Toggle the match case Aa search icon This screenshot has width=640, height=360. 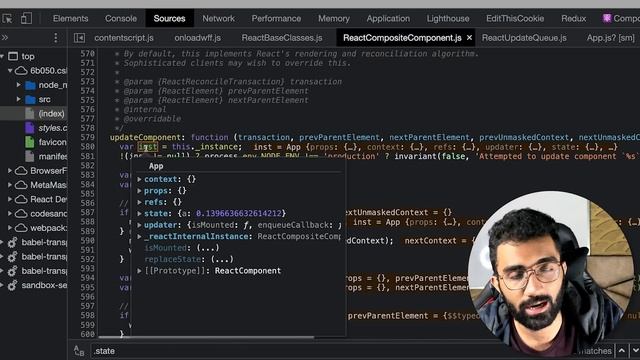click(79, 351)
